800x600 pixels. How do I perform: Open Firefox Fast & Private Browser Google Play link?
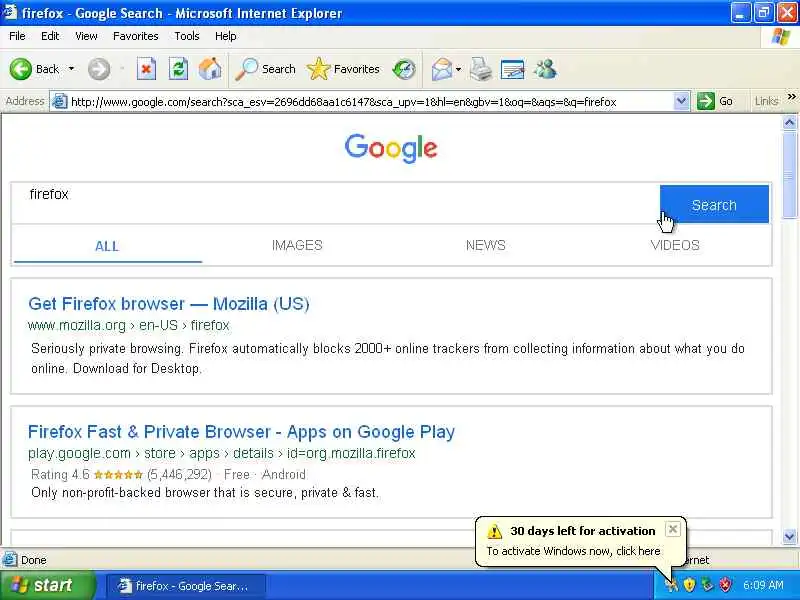coord(241,432)
